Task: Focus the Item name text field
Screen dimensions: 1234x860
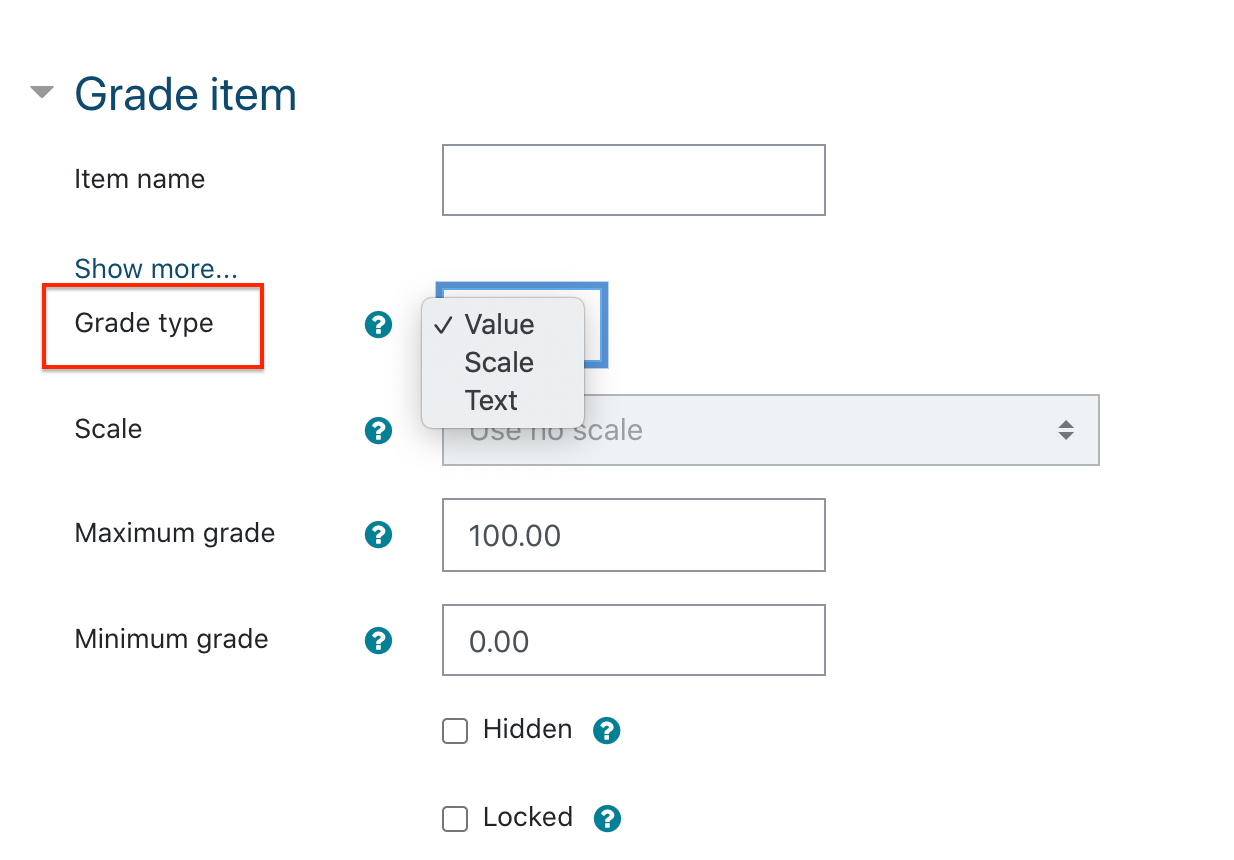Action: tap(634, 180)
